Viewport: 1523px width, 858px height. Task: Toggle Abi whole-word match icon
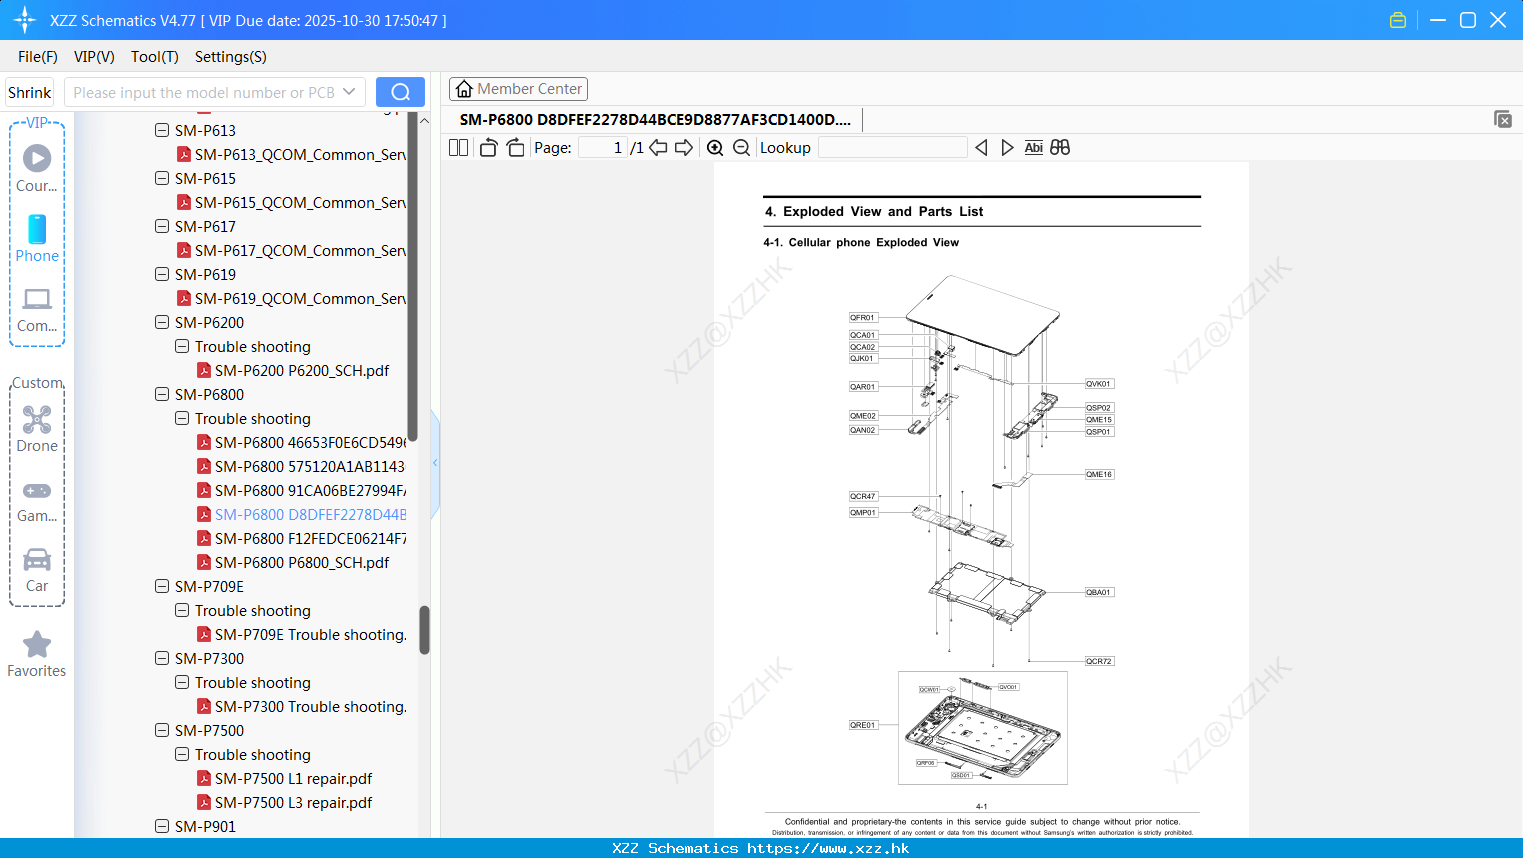(x=1033, y=148)
